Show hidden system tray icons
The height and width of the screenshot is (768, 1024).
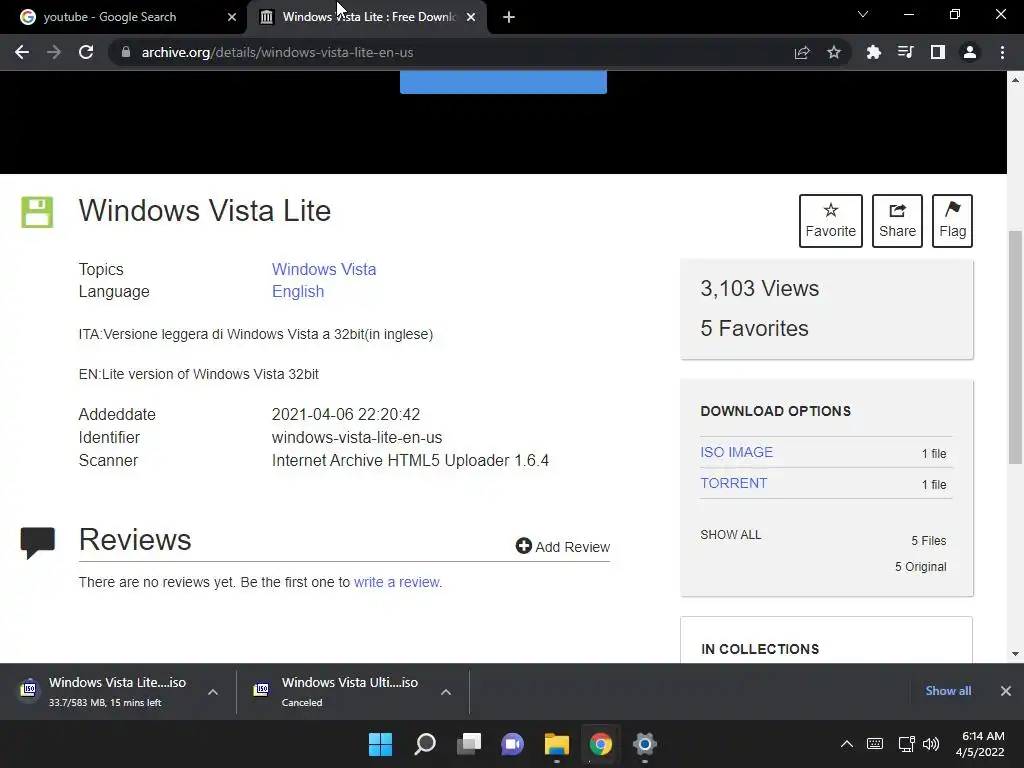847,744
